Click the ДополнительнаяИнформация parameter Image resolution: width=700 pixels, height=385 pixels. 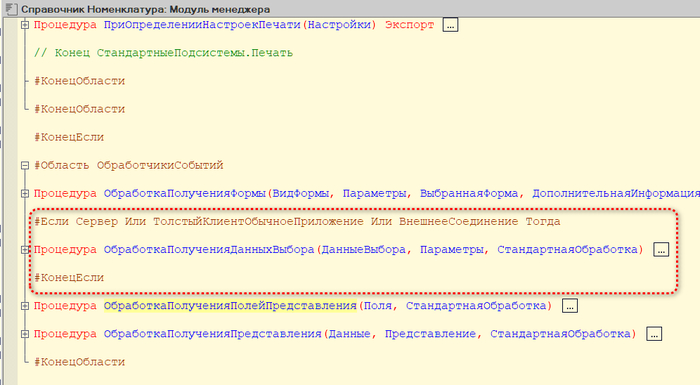point(616,193)
